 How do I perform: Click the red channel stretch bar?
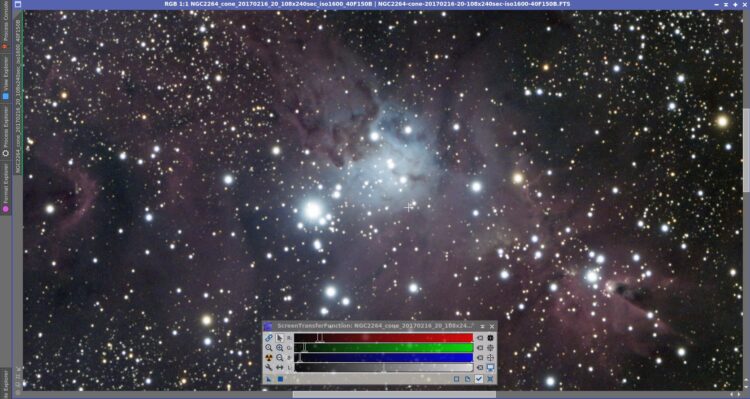pos(384,338)
